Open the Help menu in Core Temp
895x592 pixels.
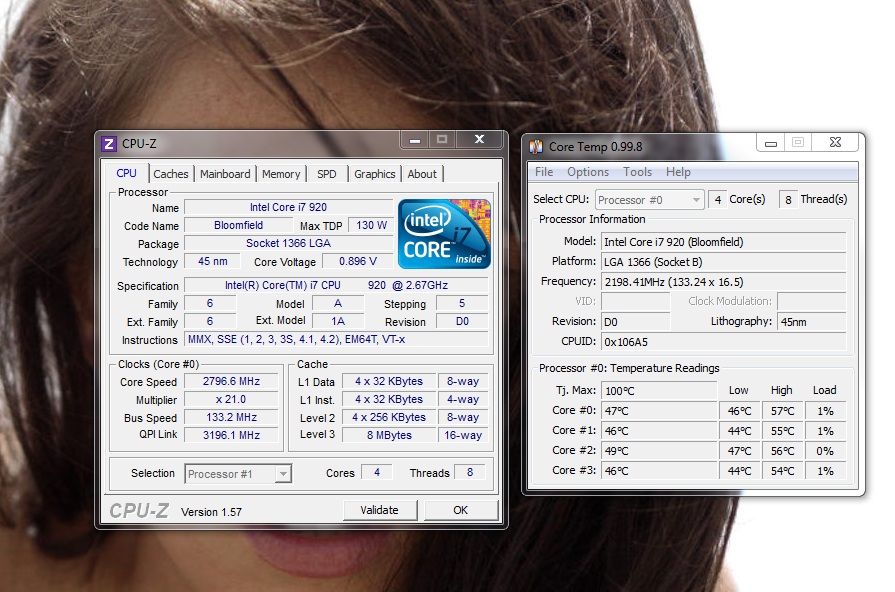point(678,172)
